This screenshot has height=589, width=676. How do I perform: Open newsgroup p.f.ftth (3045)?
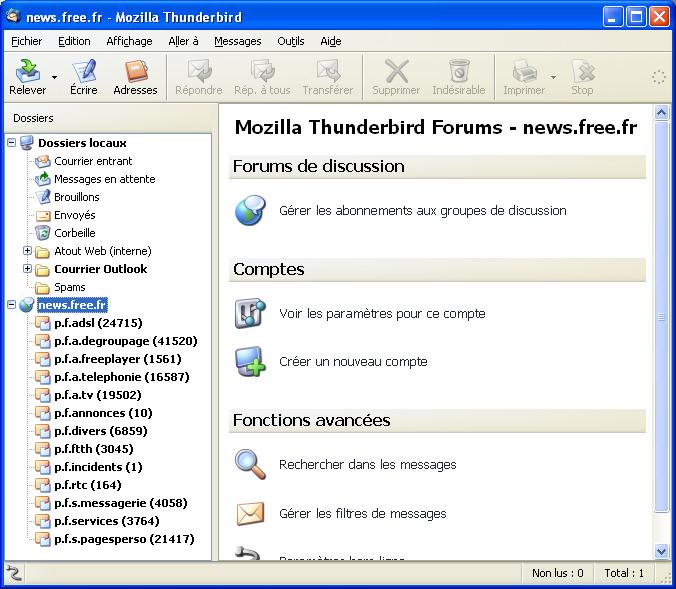coord(94,449)
